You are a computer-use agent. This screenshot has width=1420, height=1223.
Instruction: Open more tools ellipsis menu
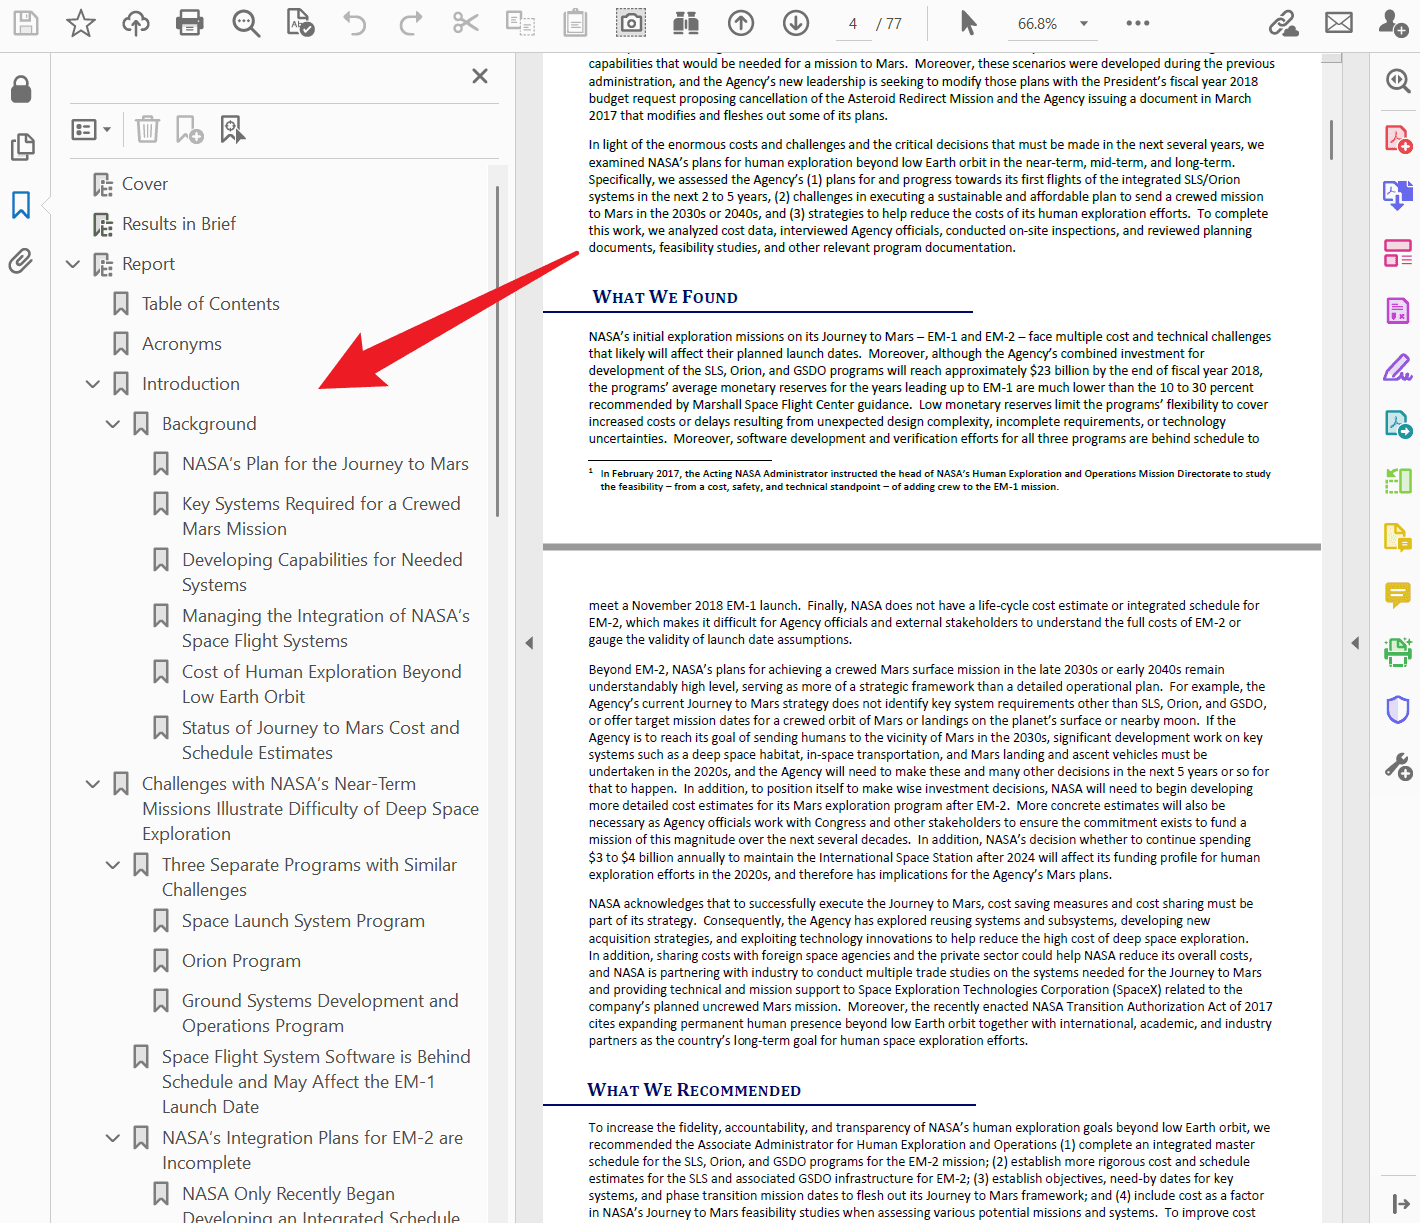point(1138,23)
